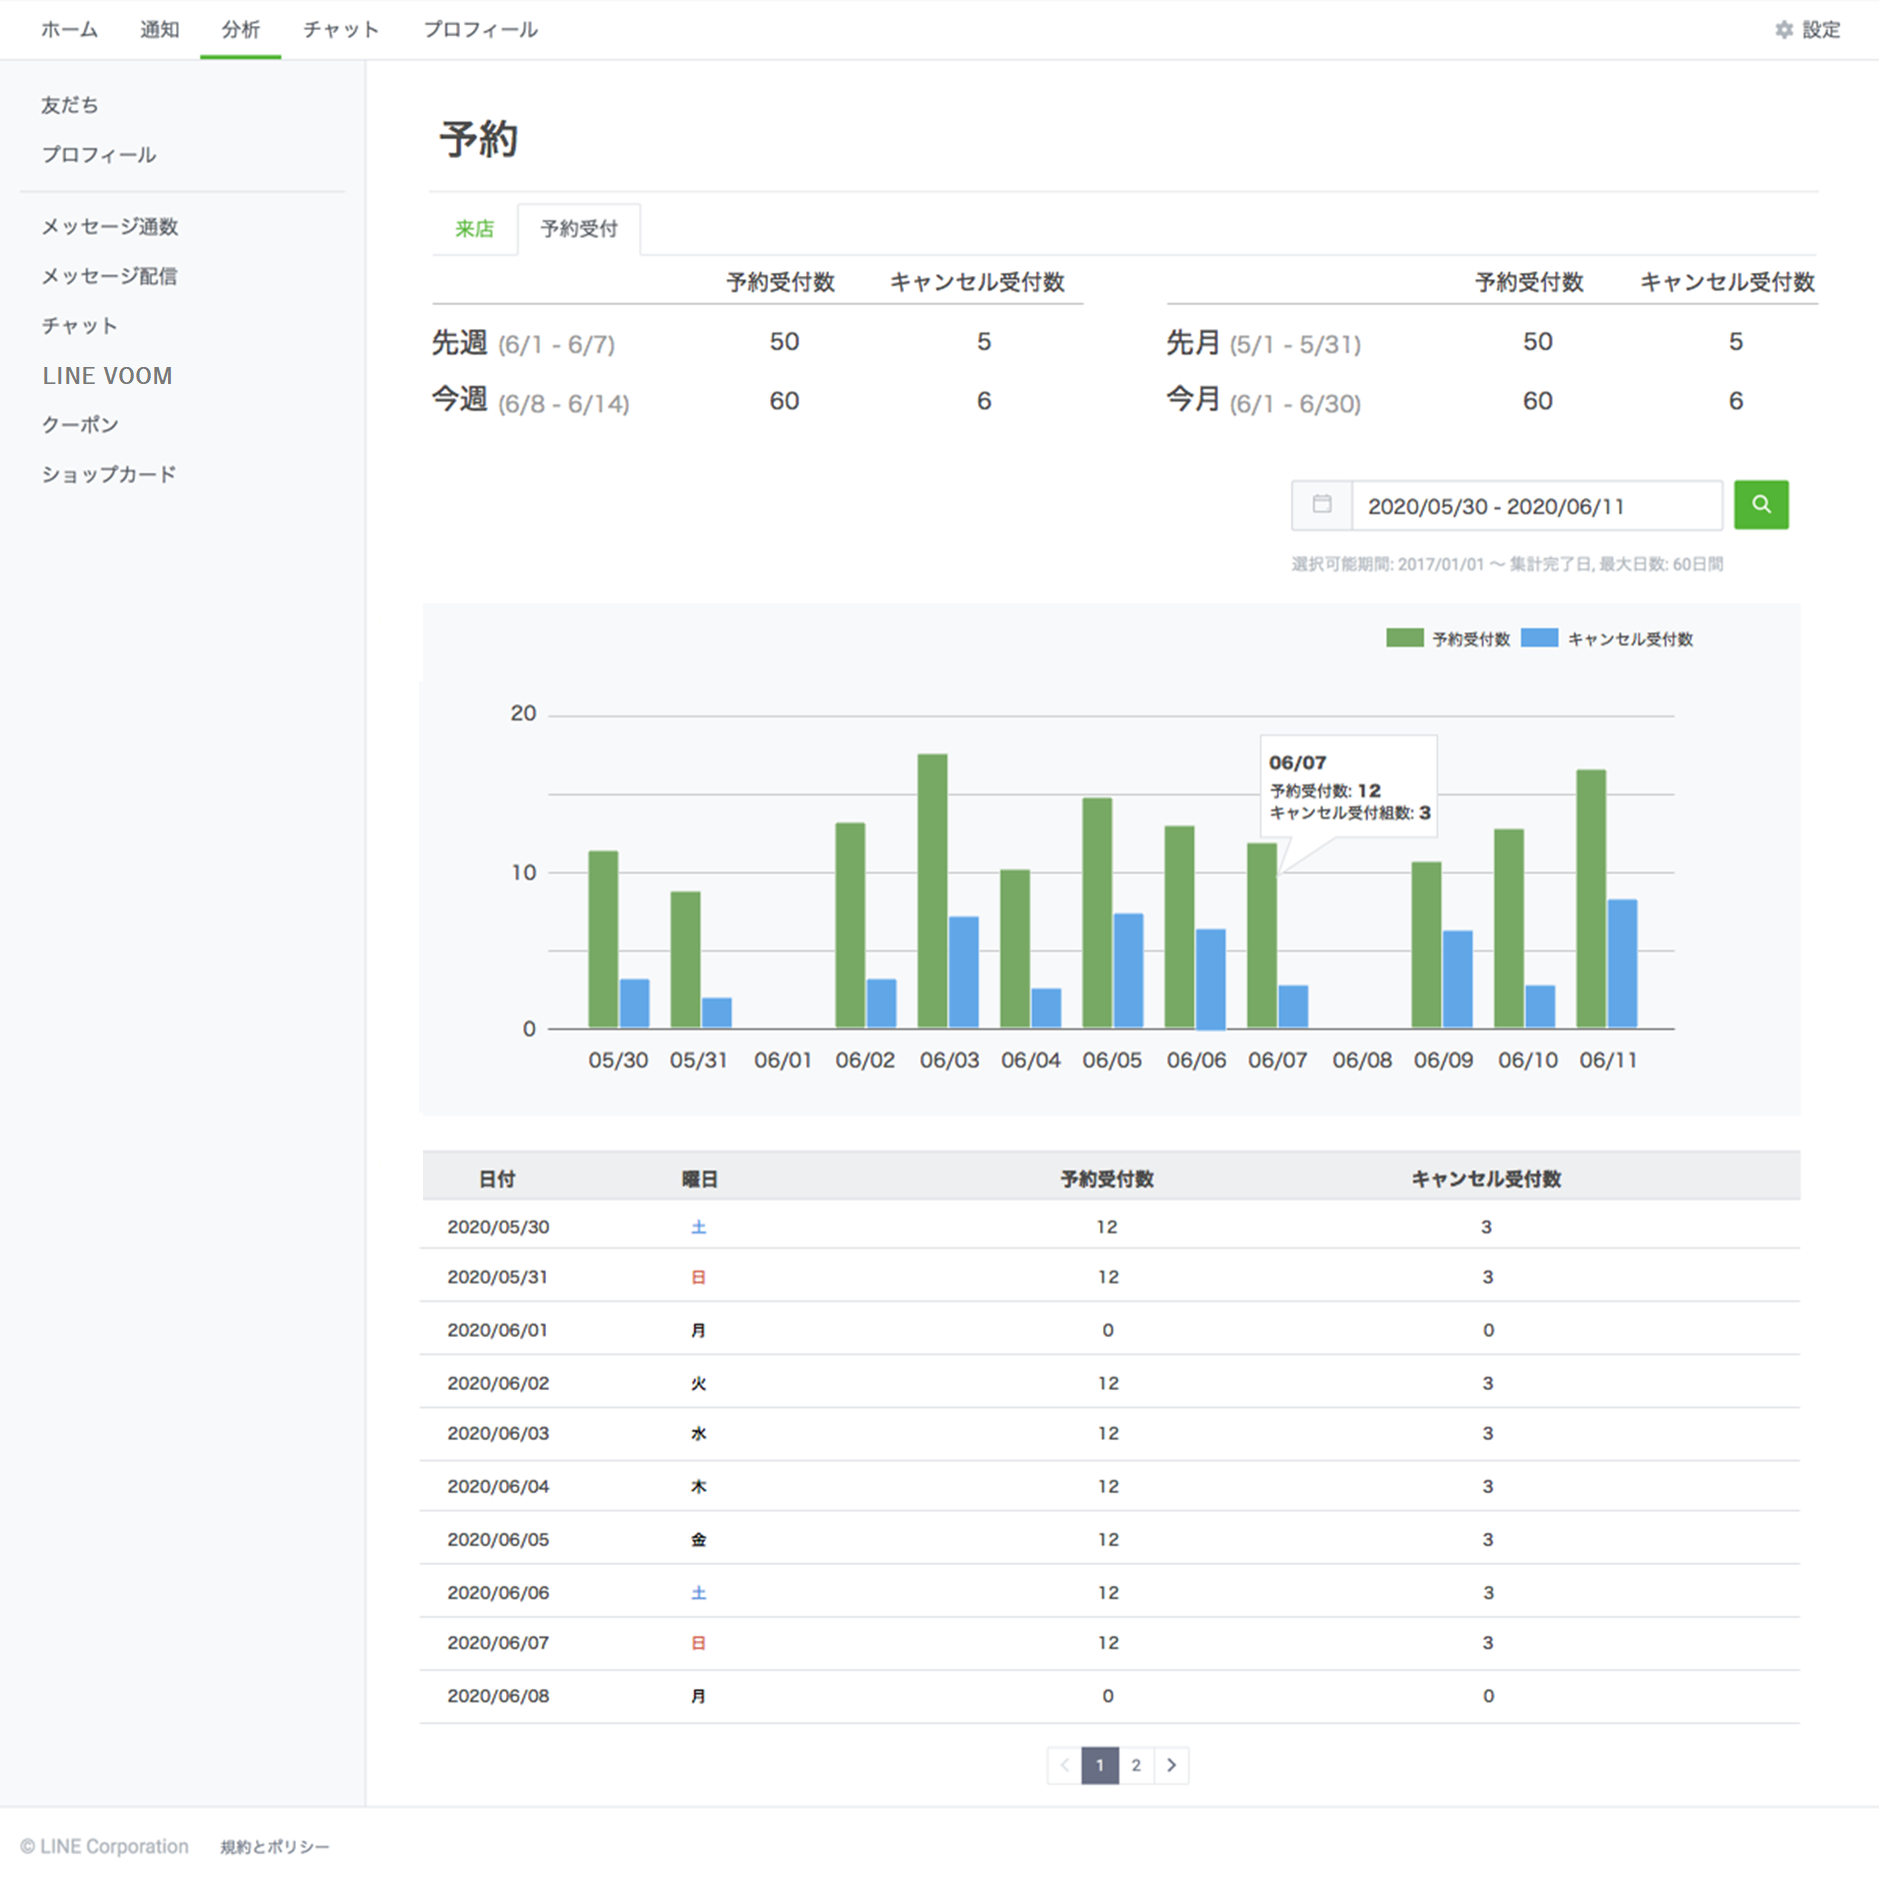Sort by 予約受付数 table column header

[x=1107, y=1179]
